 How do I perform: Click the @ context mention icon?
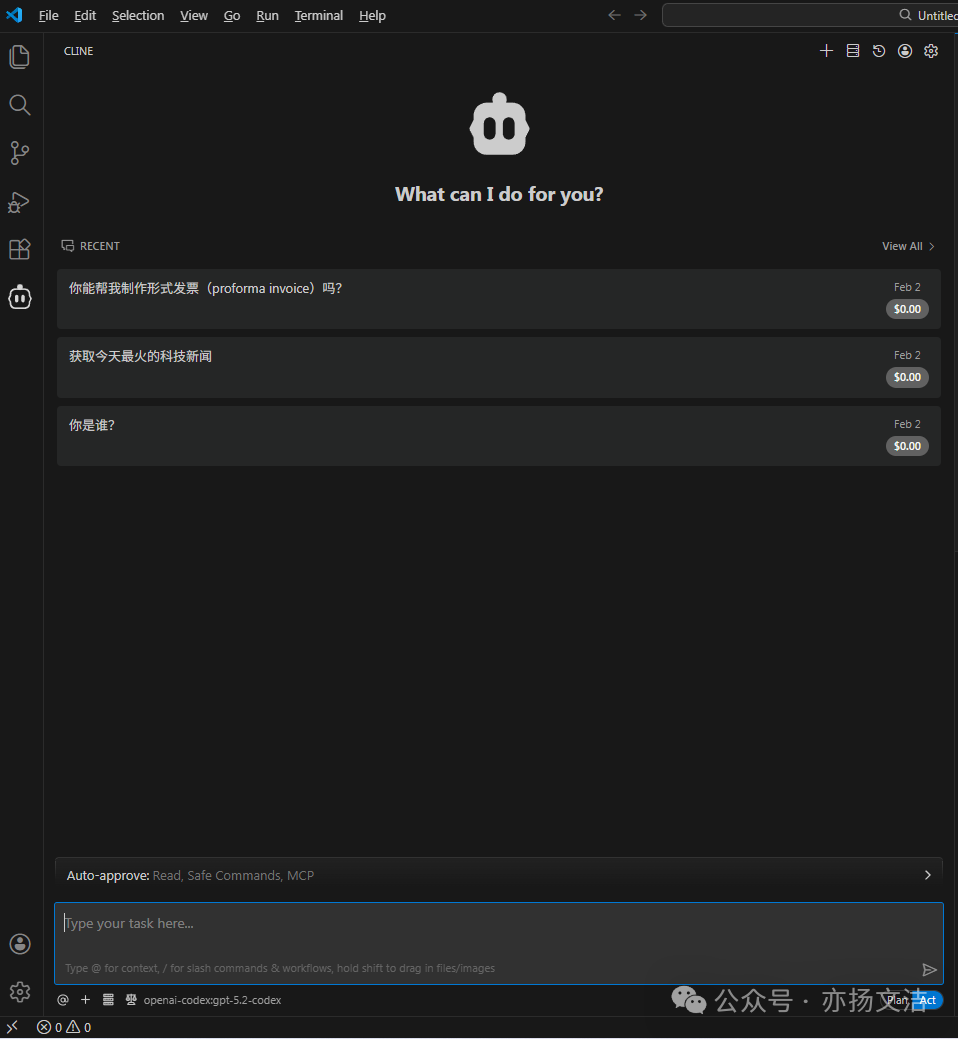coord(62,999)
